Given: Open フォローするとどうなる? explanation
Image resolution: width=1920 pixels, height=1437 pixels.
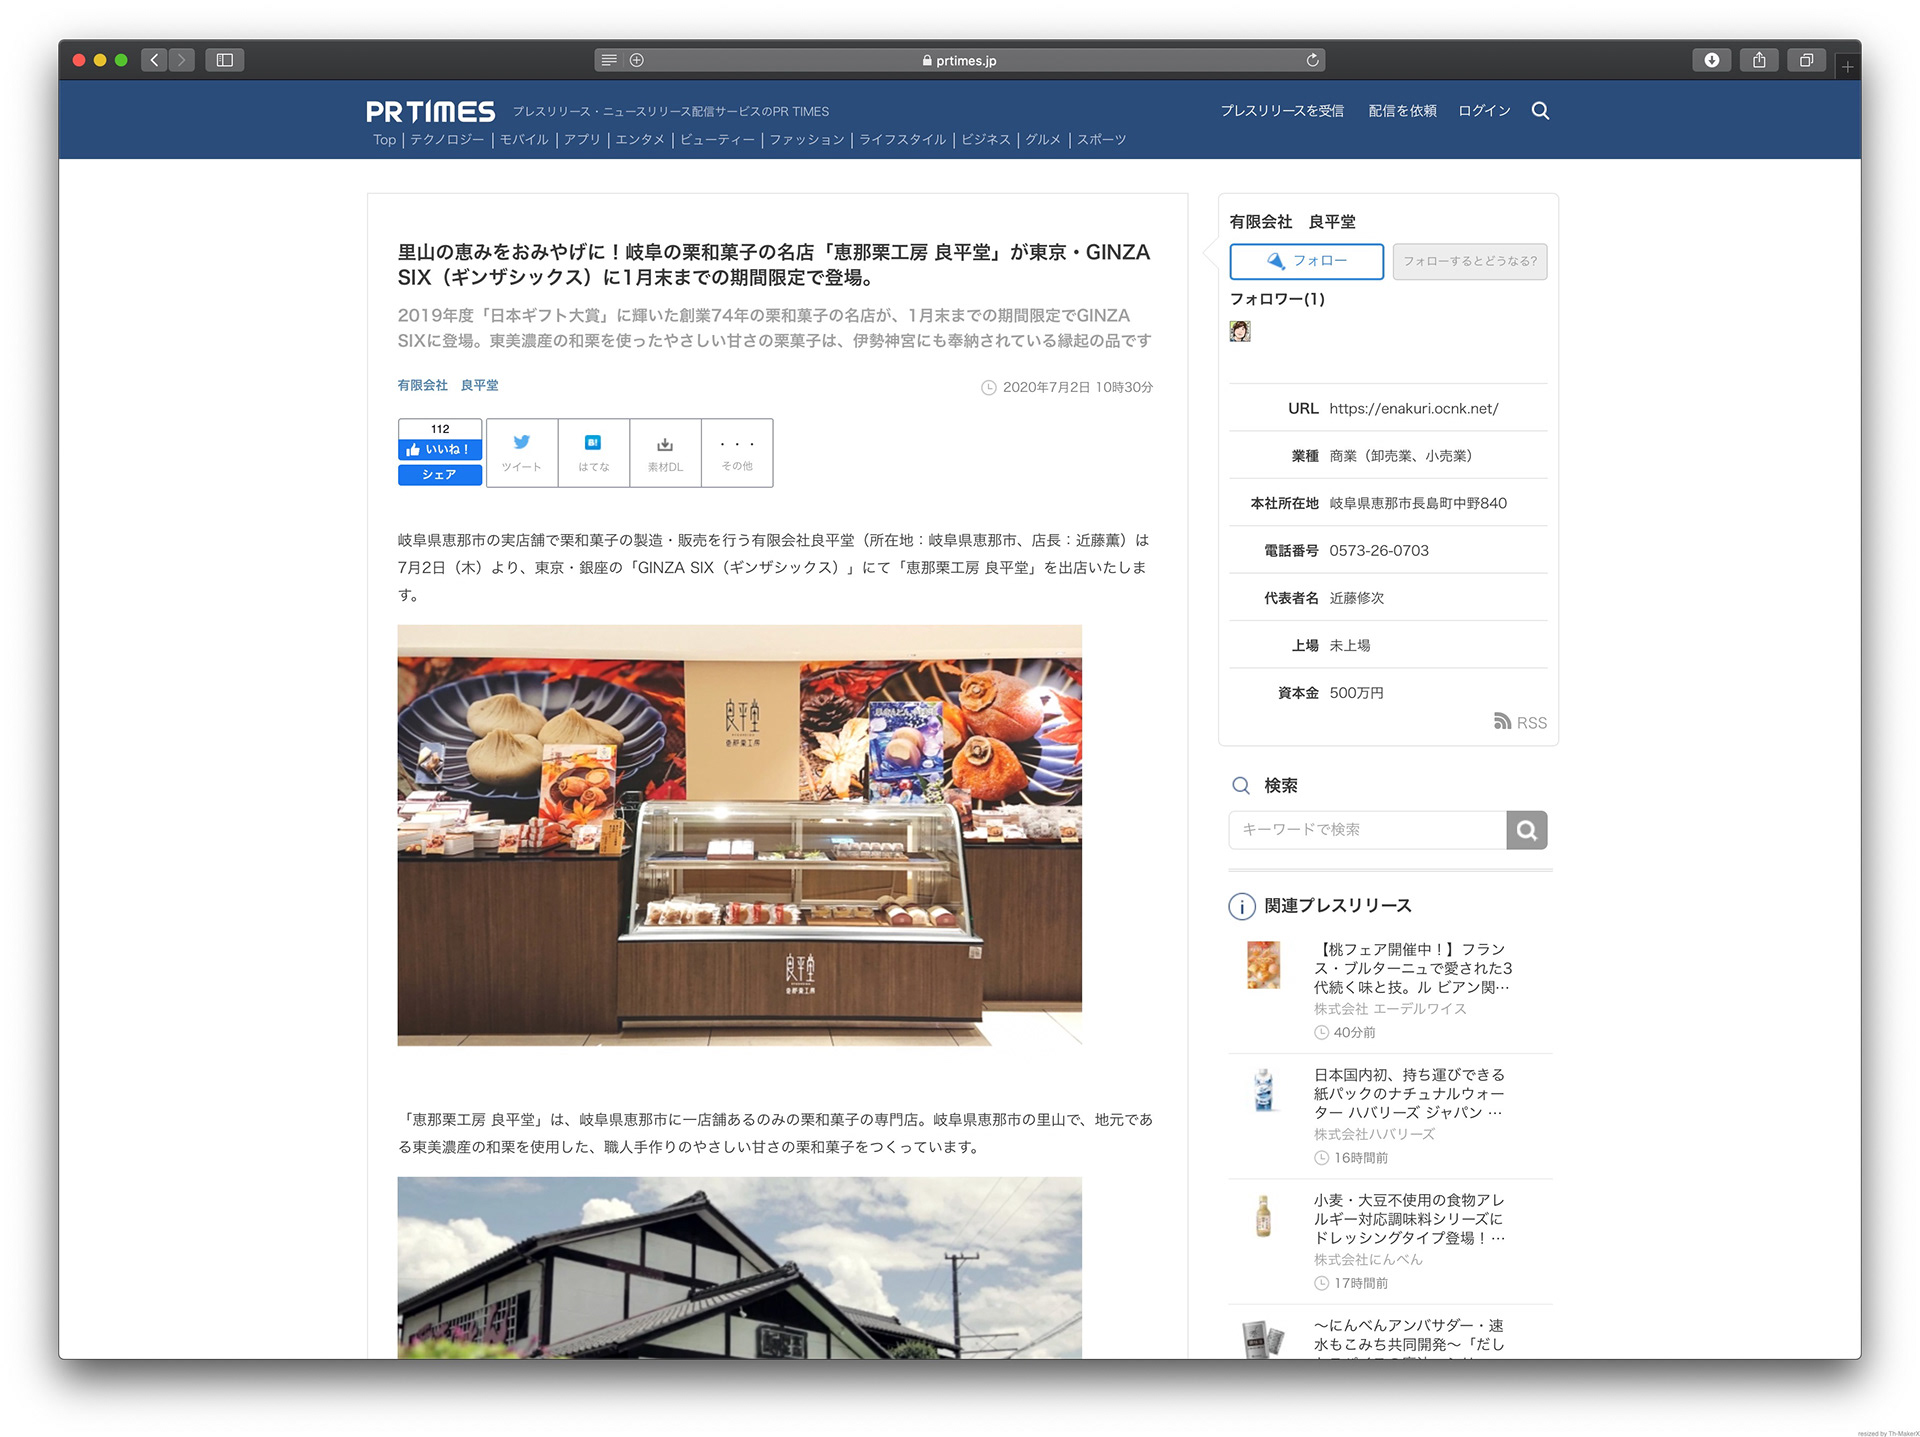Looking at the screenshot, I should pyautogui.click(x=1469, y=261).
